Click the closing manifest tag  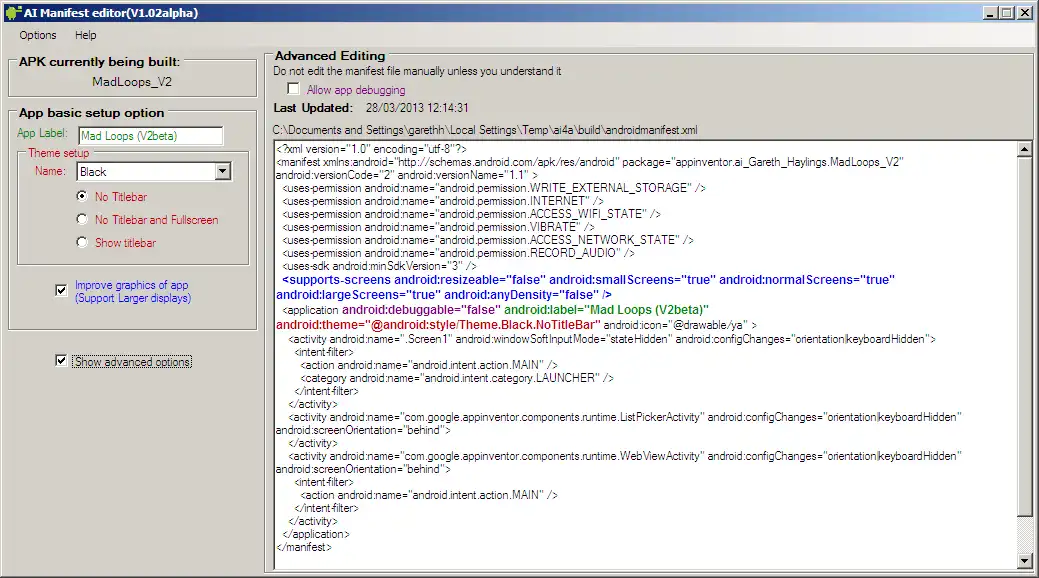point(303,548)
